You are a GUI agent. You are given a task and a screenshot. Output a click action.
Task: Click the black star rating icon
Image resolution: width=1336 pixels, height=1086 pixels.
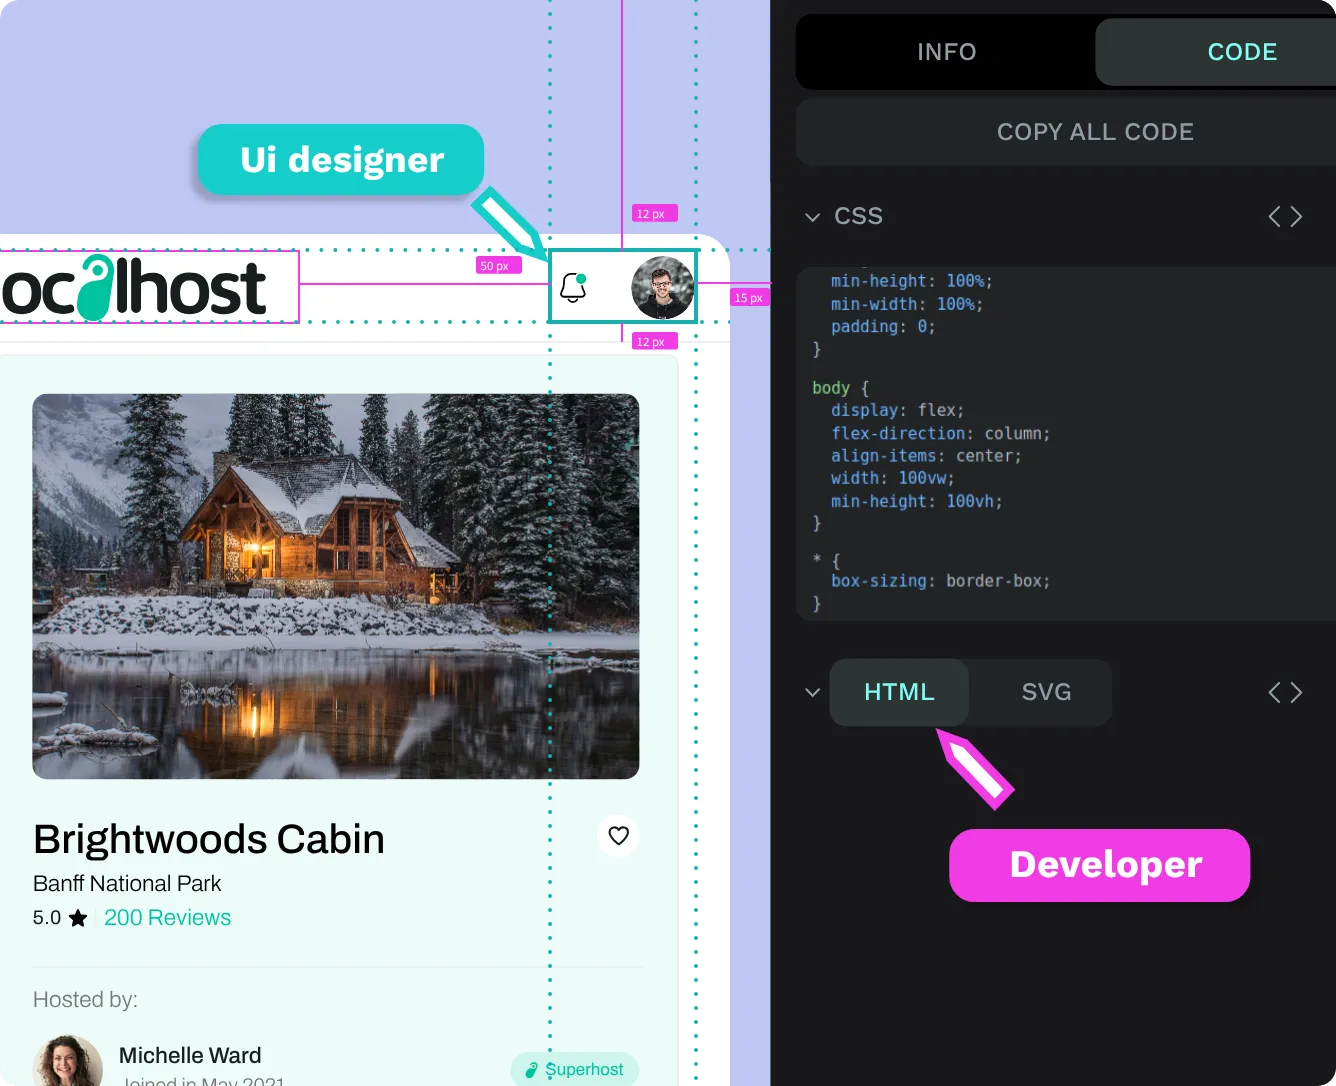coord(78,918)
